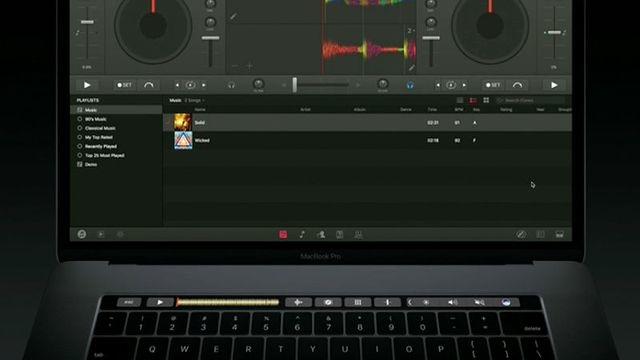Select the red list view icon
Viewport: 640px width, 360px height.
pos(473,100)
